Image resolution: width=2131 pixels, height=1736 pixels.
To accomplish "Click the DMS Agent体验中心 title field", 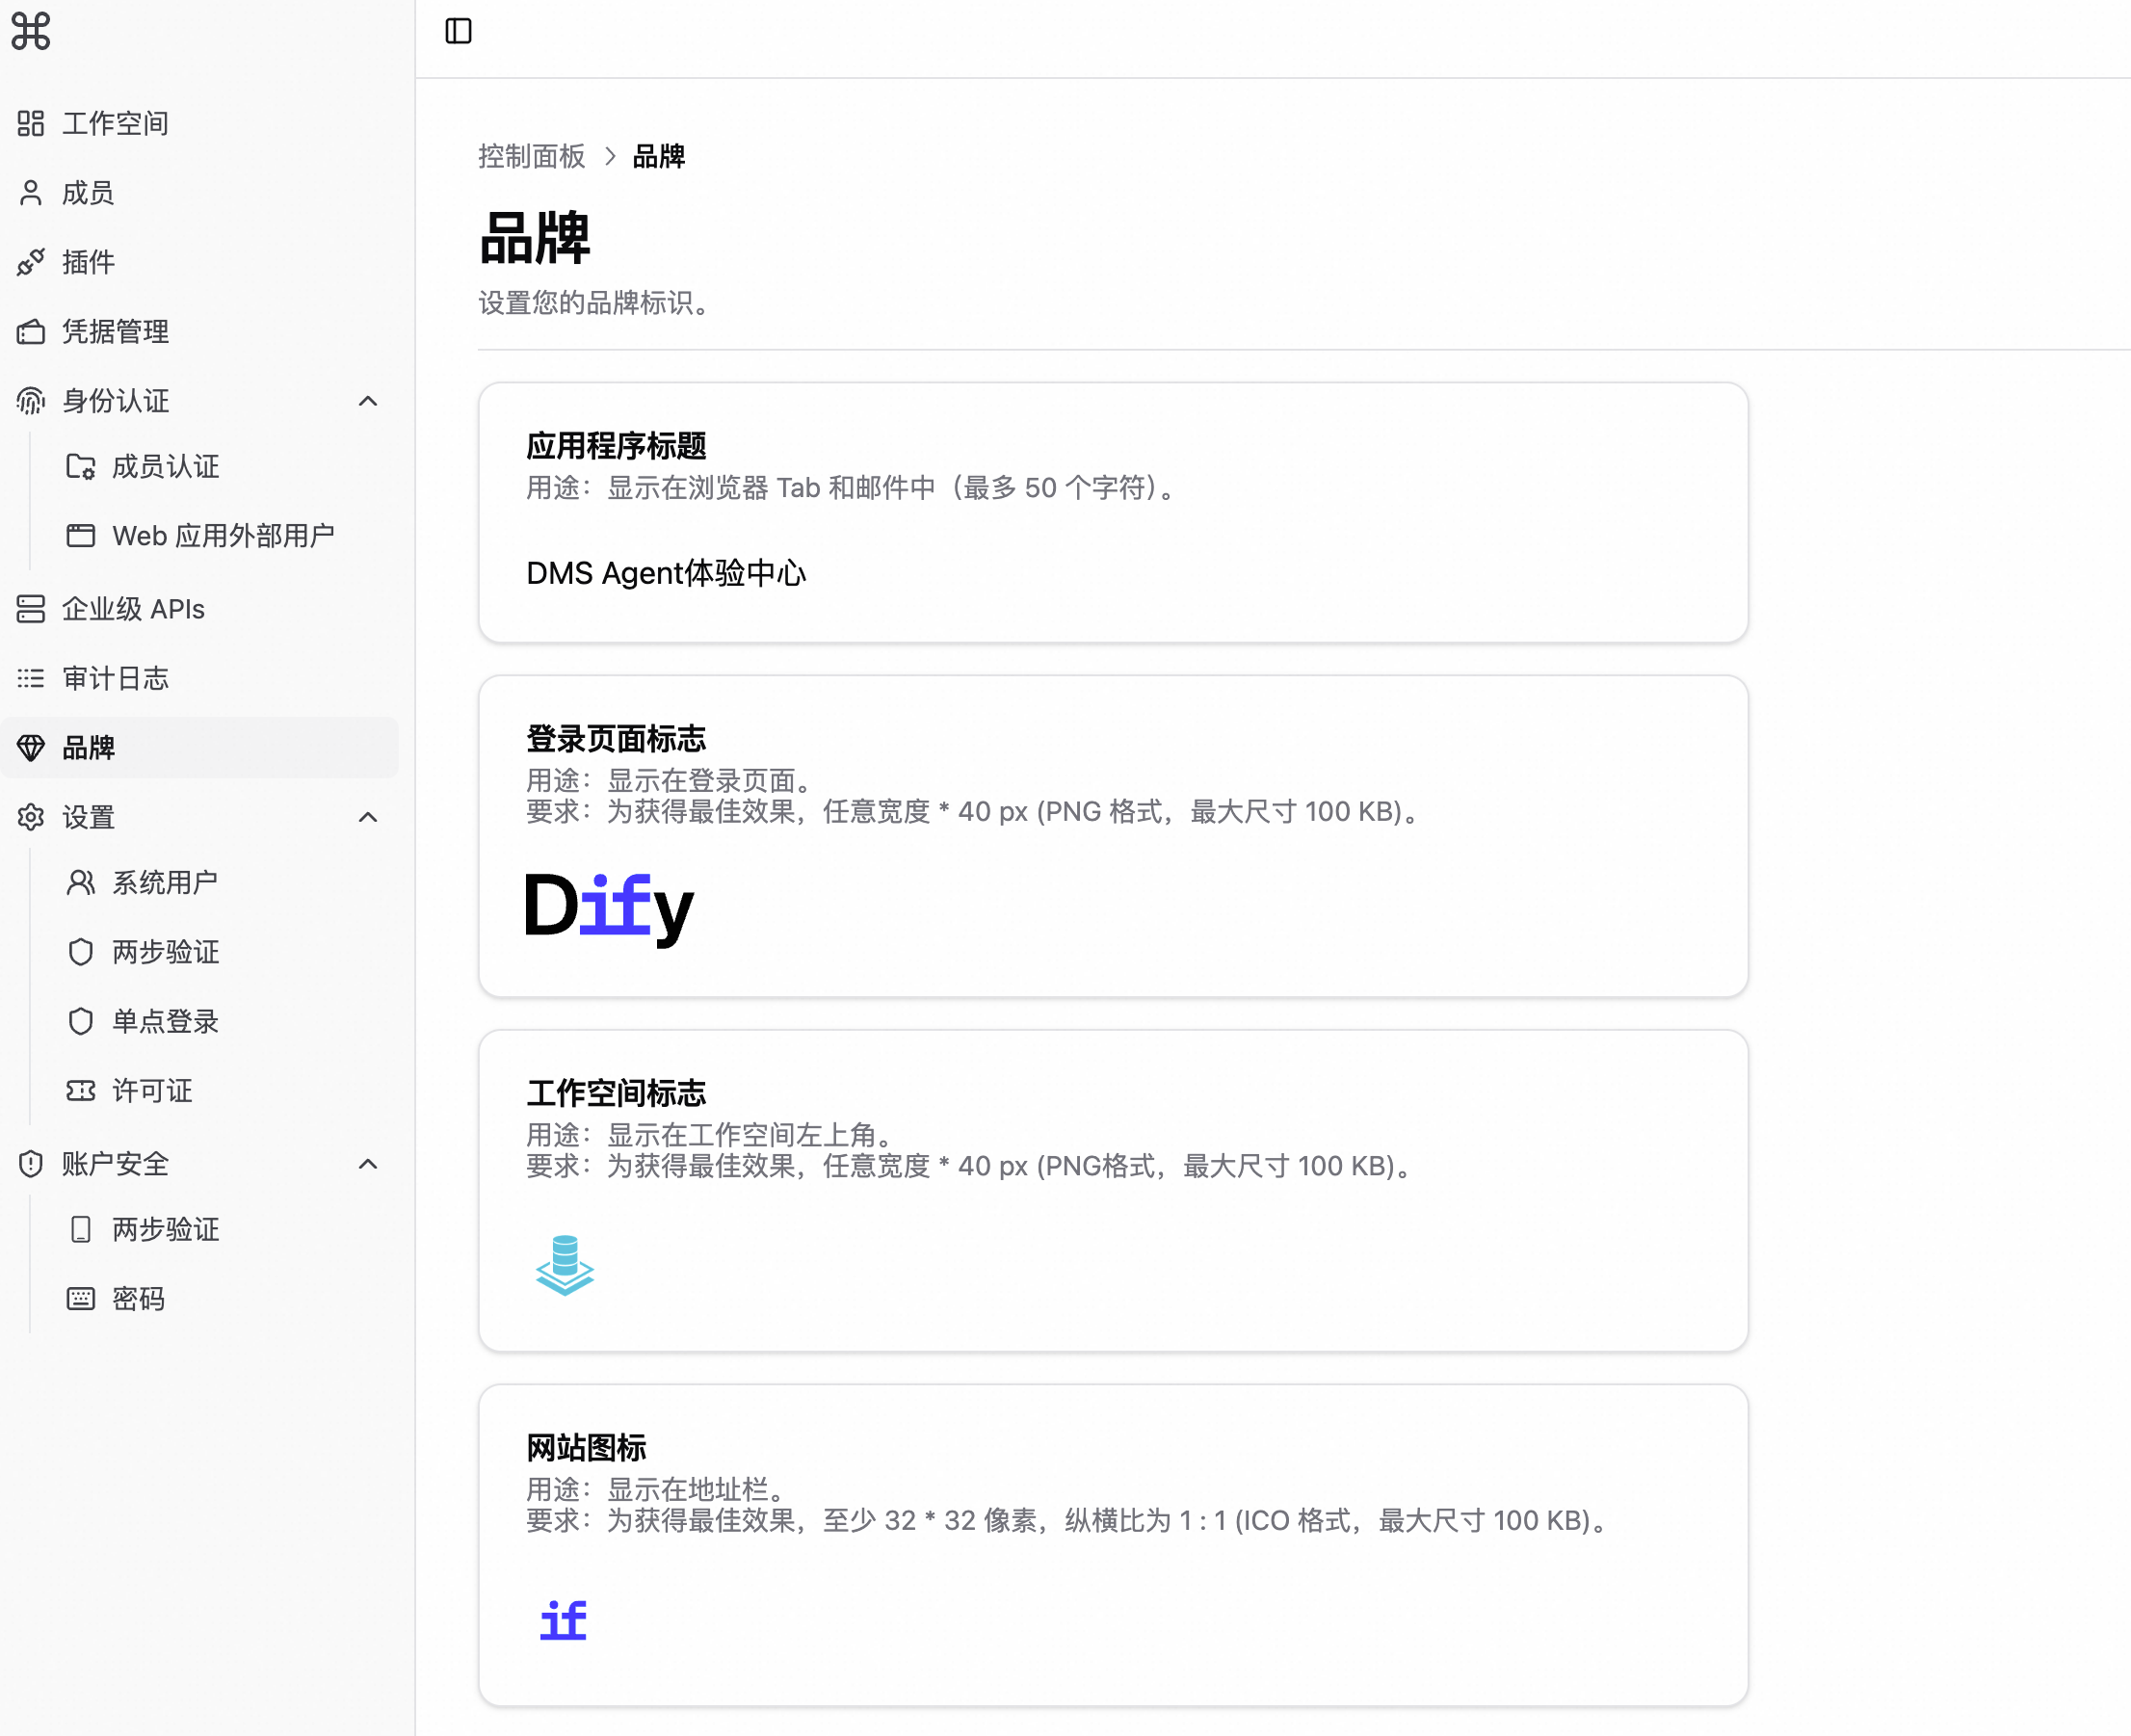I will point(666,574).
